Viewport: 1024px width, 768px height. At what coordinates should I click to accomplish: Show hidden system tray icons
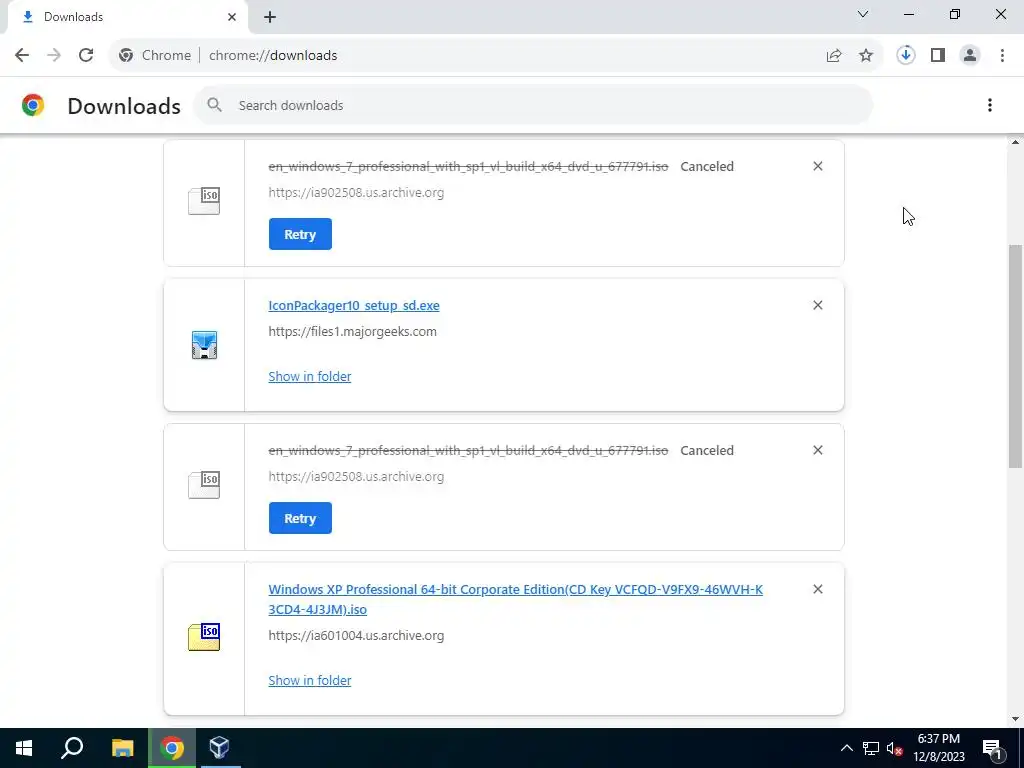(846, 748)
